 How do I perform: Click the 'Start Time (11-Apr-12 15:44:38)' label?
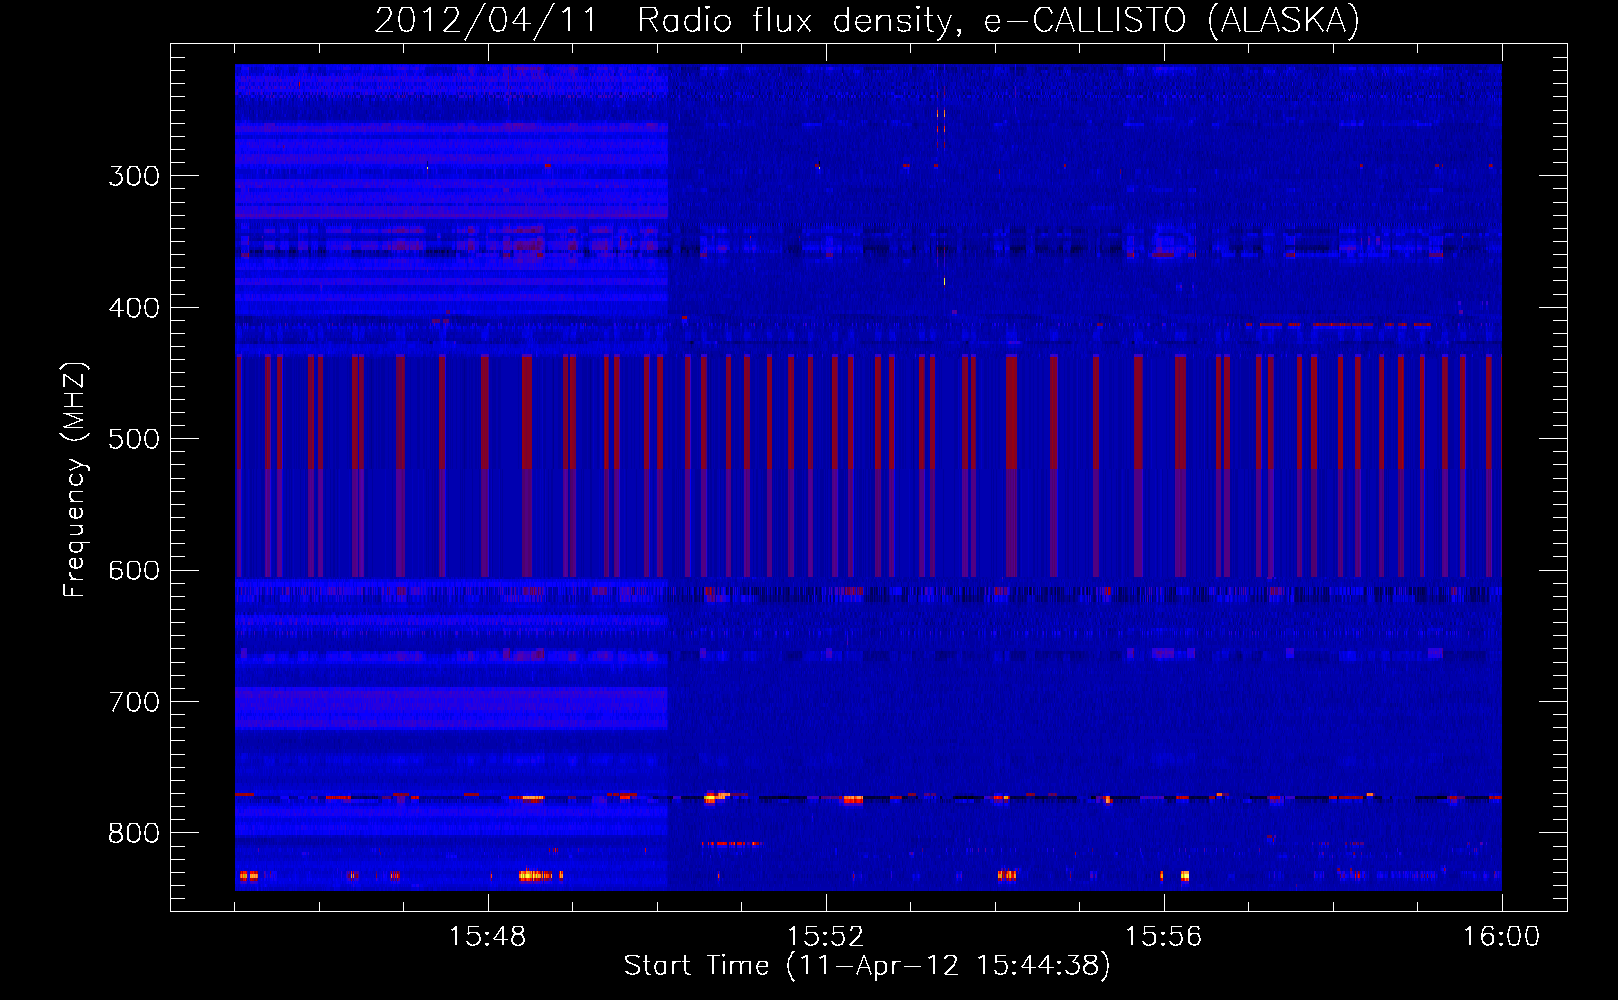867,966
